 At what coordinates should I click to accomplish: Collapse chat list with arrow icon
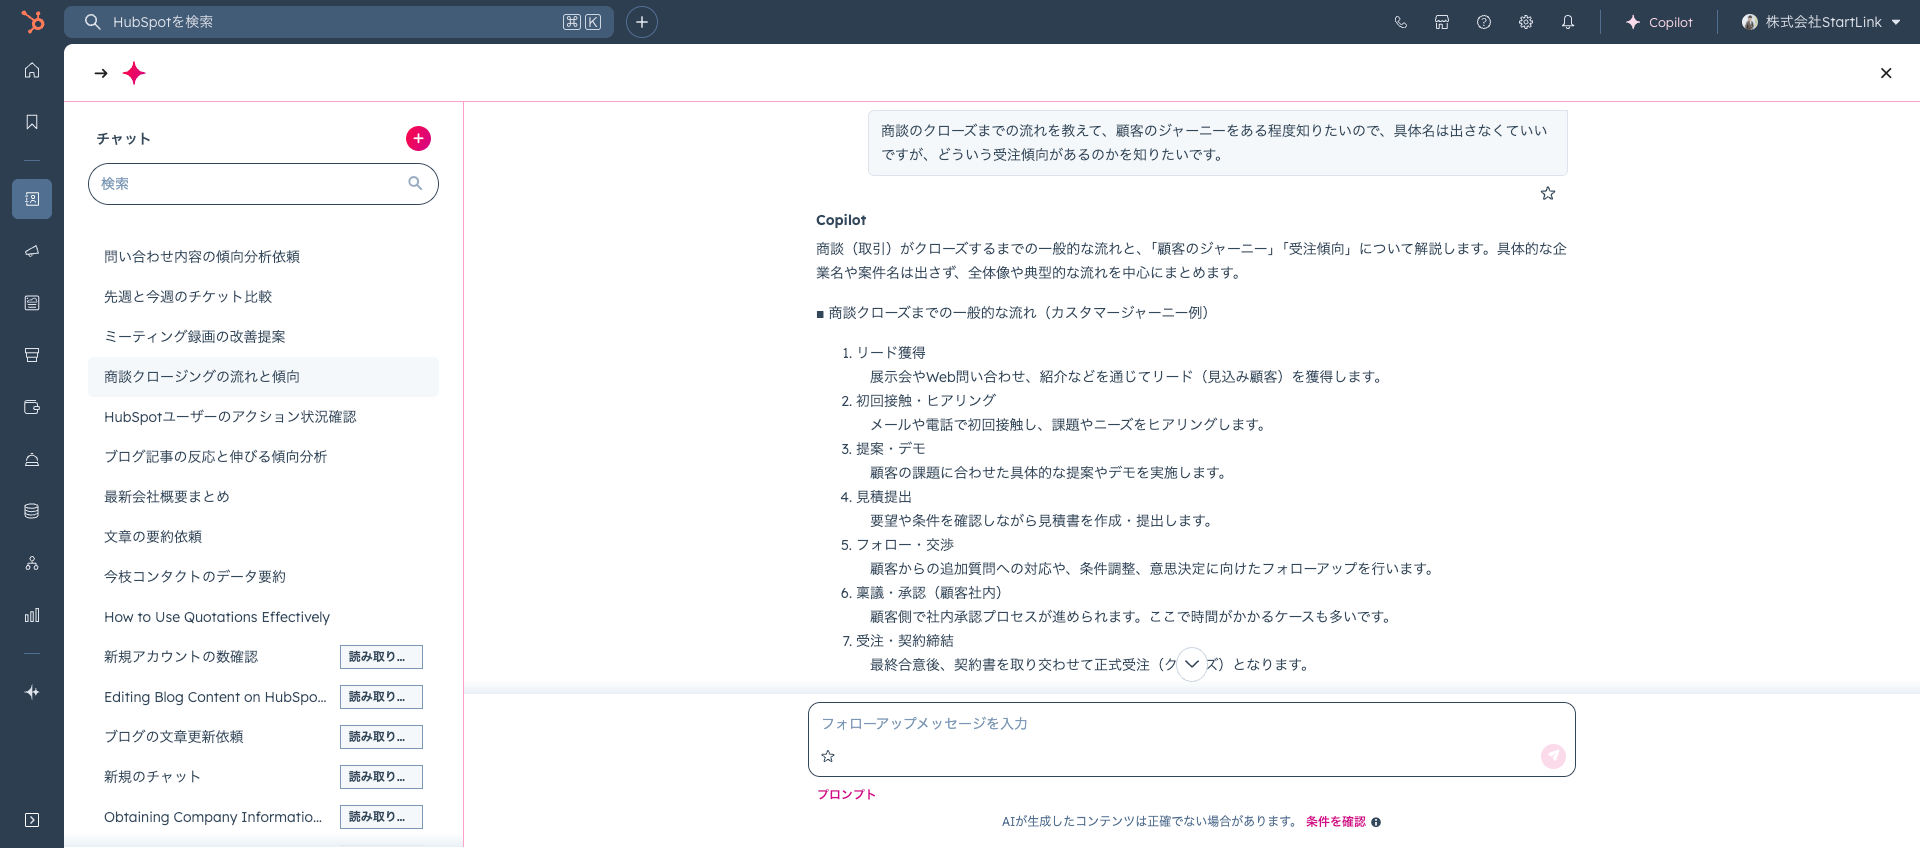[101, 73]
